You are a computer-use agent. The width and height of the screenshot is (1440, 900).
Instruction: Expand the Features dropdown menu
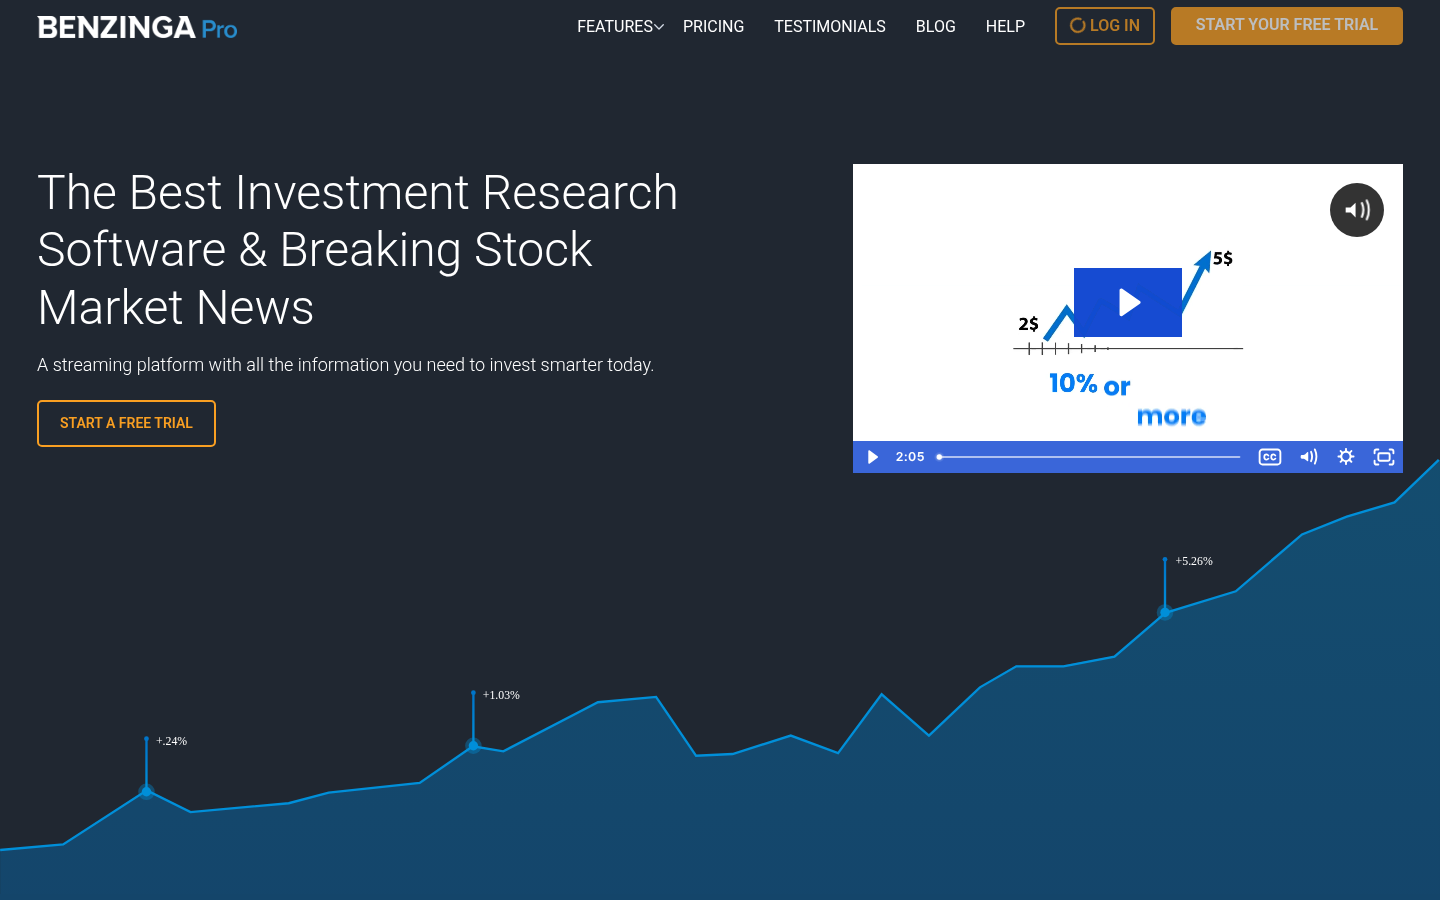point(620,26)
